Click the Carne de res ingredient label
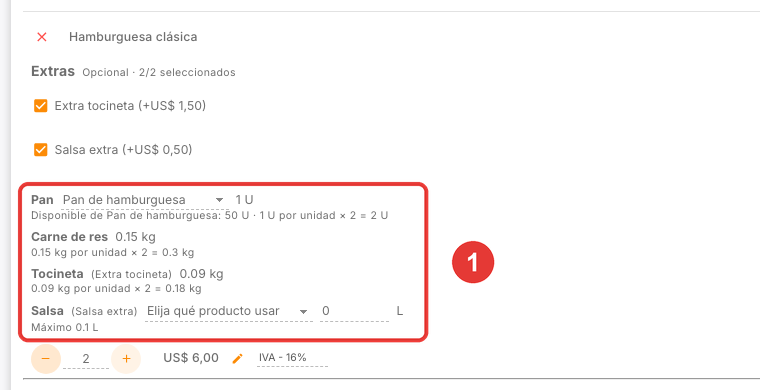Viewport: 760px width, 390px height. tap(69, 237)
